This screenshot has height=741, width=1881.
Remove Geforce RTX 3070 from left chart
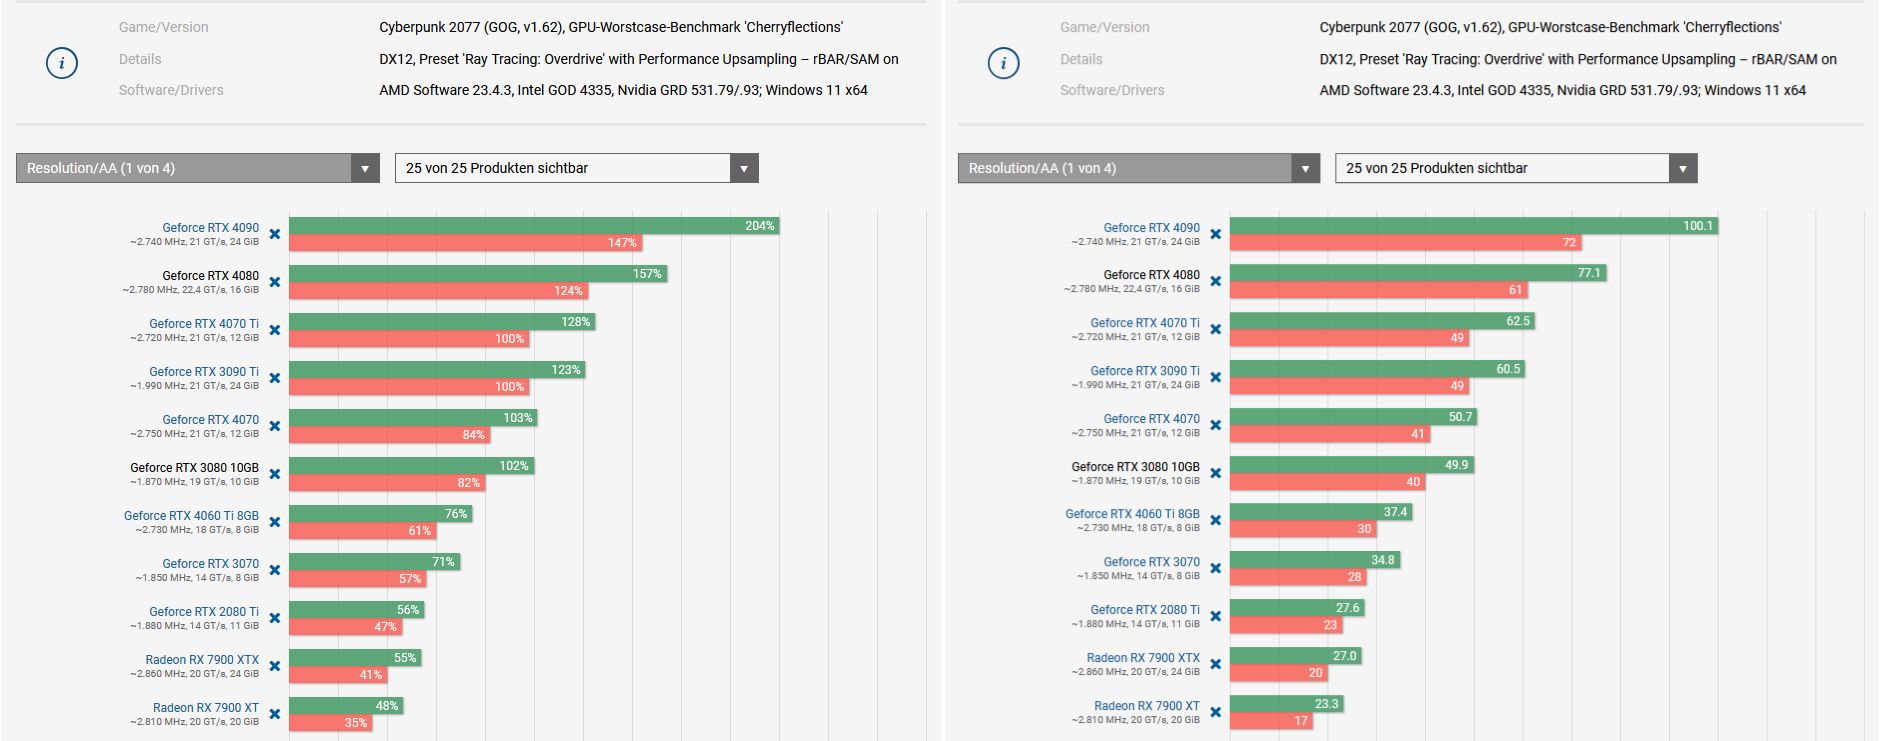point(275,570)
